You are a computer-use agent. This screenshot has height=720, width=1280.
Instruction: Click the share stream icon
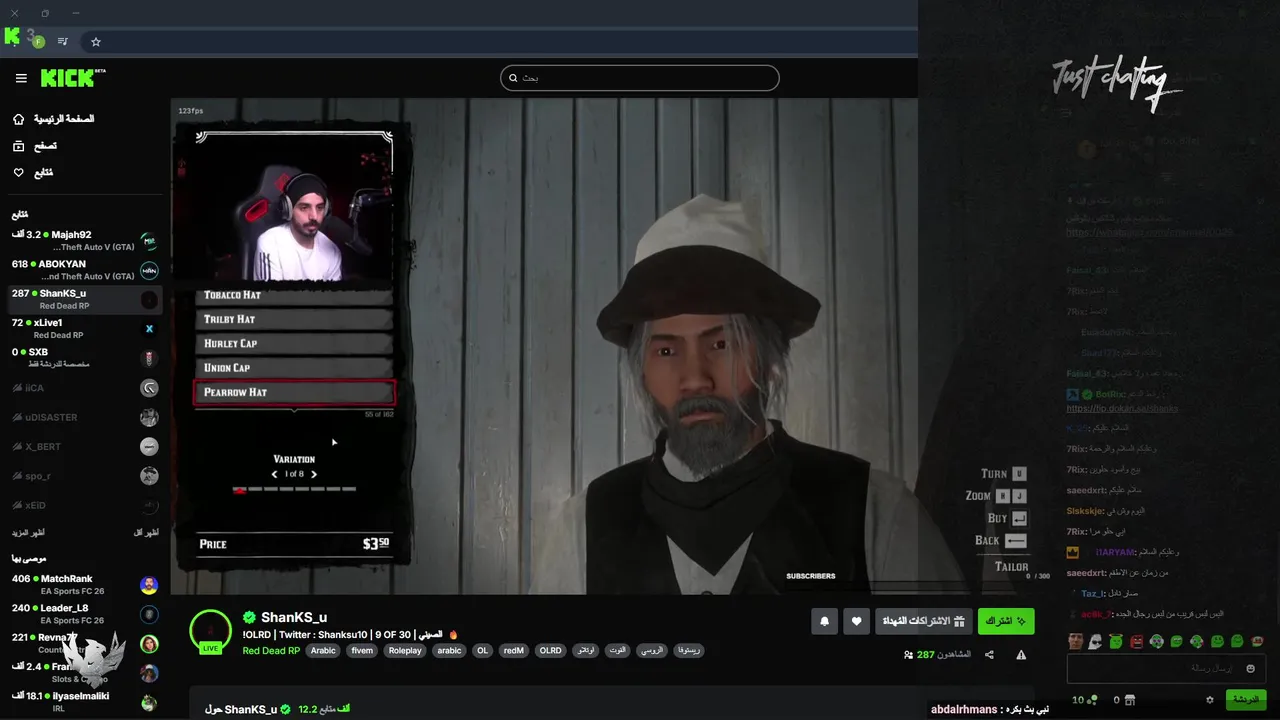(989, 655)
